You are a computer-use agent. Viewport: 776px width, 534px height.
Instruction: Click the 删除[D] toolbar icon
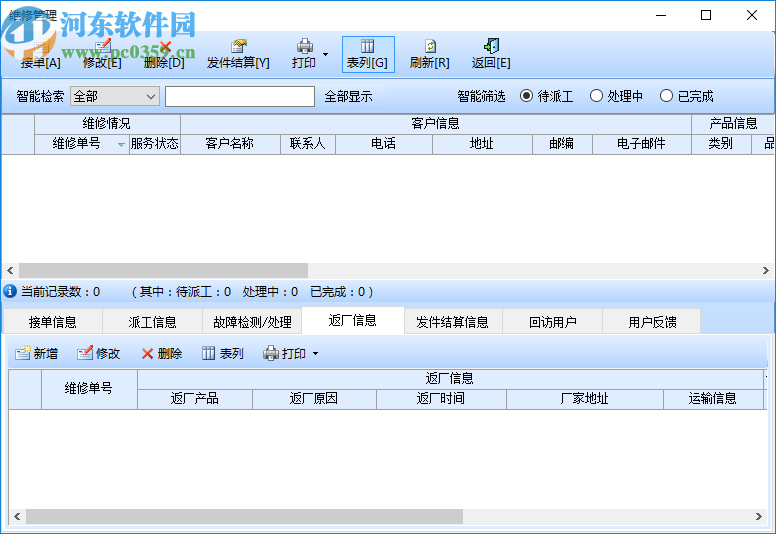tap(164, 47)
